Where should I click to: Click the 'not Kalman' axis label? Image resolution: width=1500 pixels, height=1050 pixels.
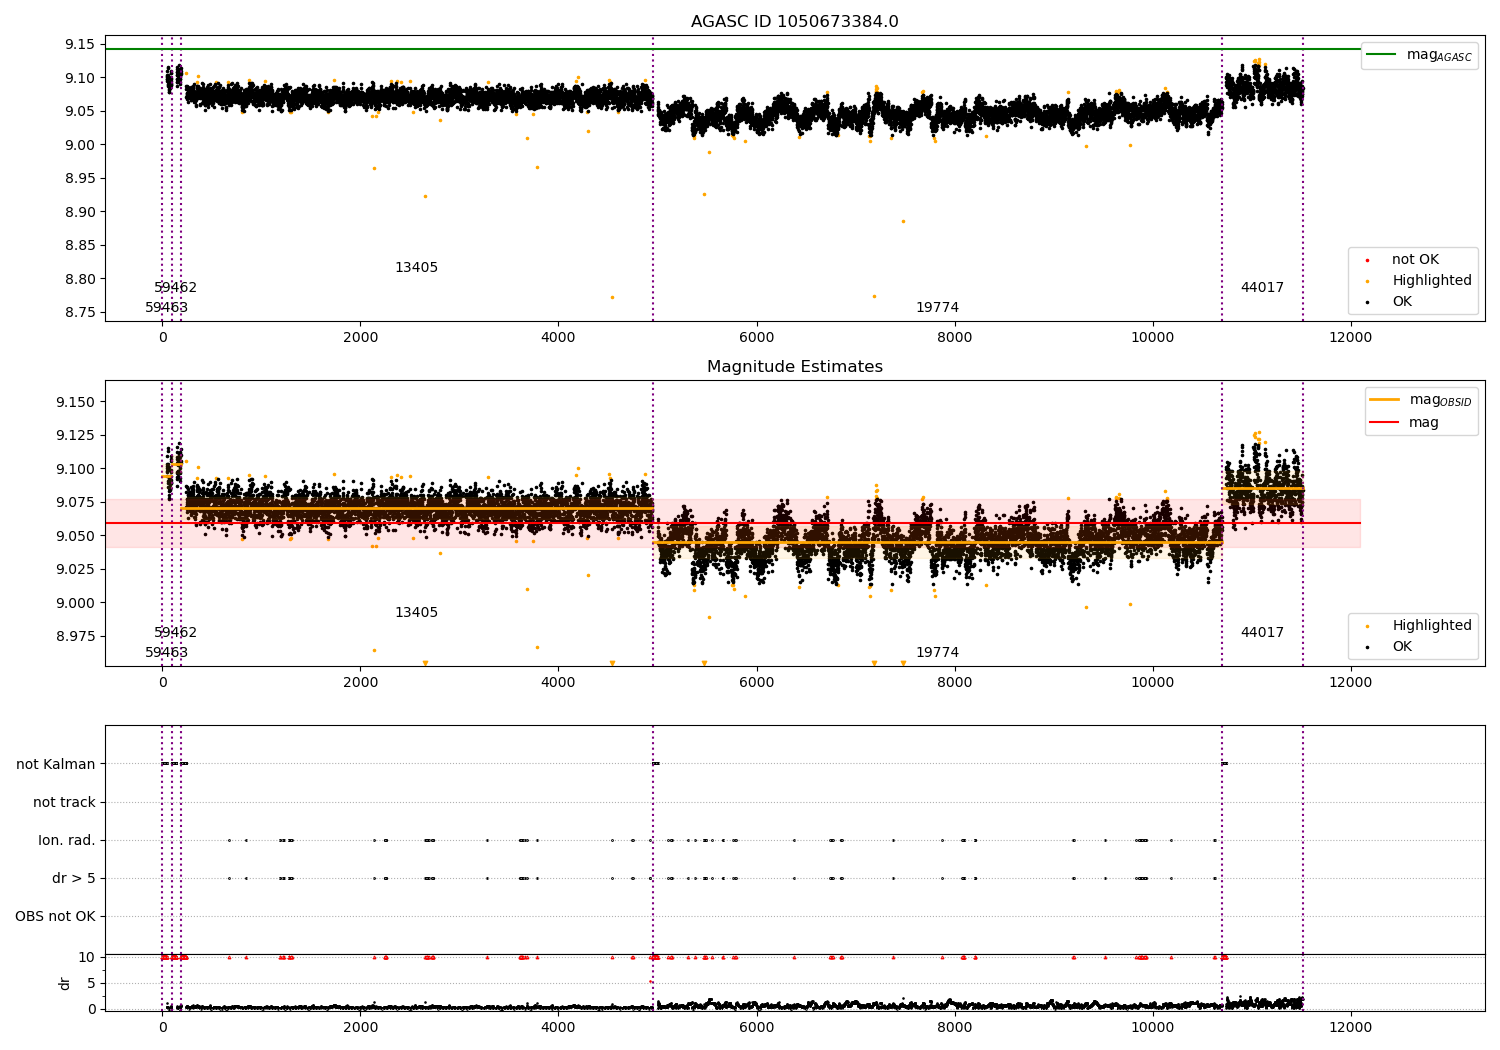[x=56, y=764]
